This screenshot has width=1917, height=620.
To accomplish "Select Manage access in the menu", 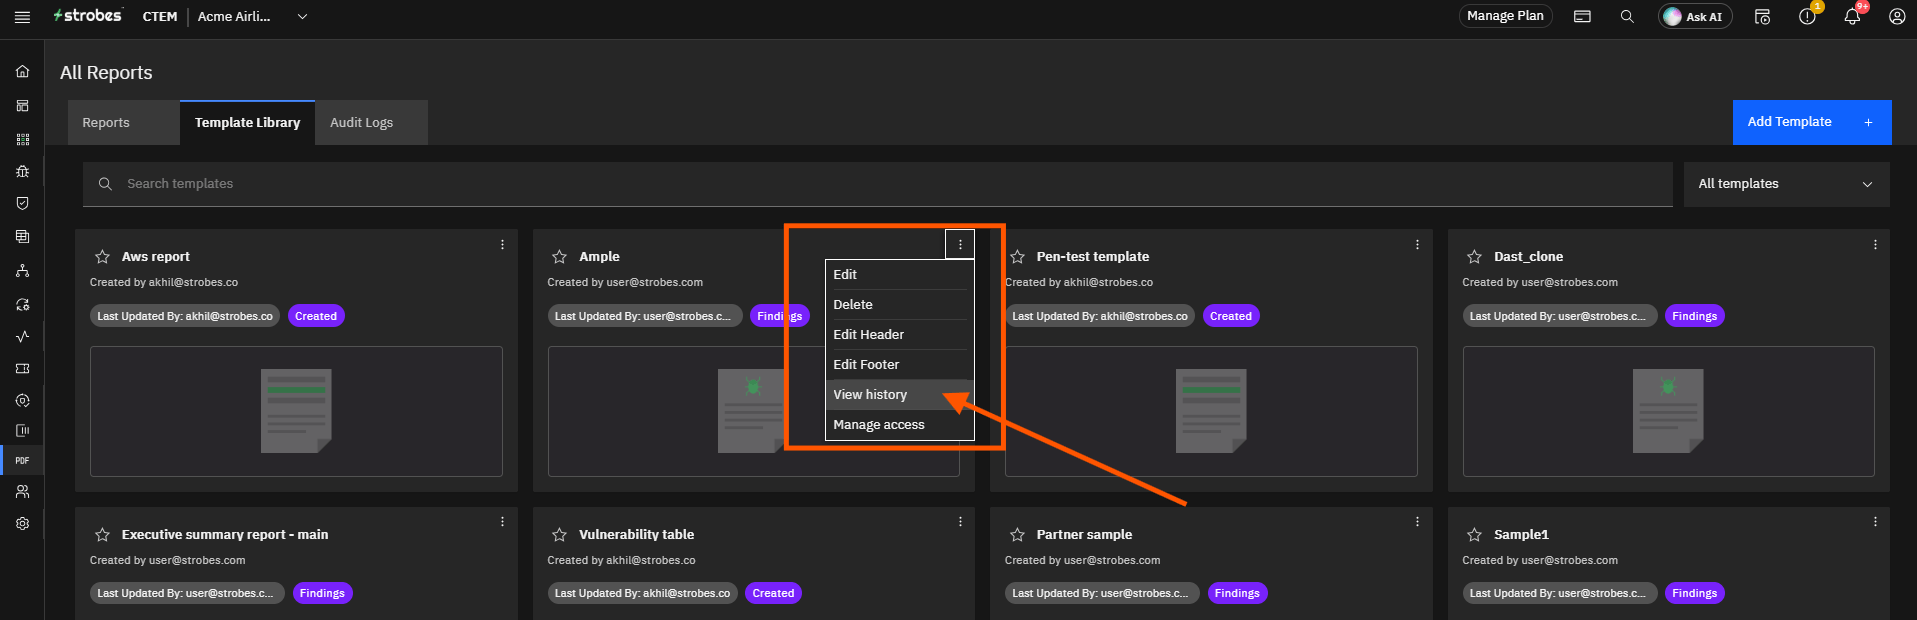I will [899, 425].
